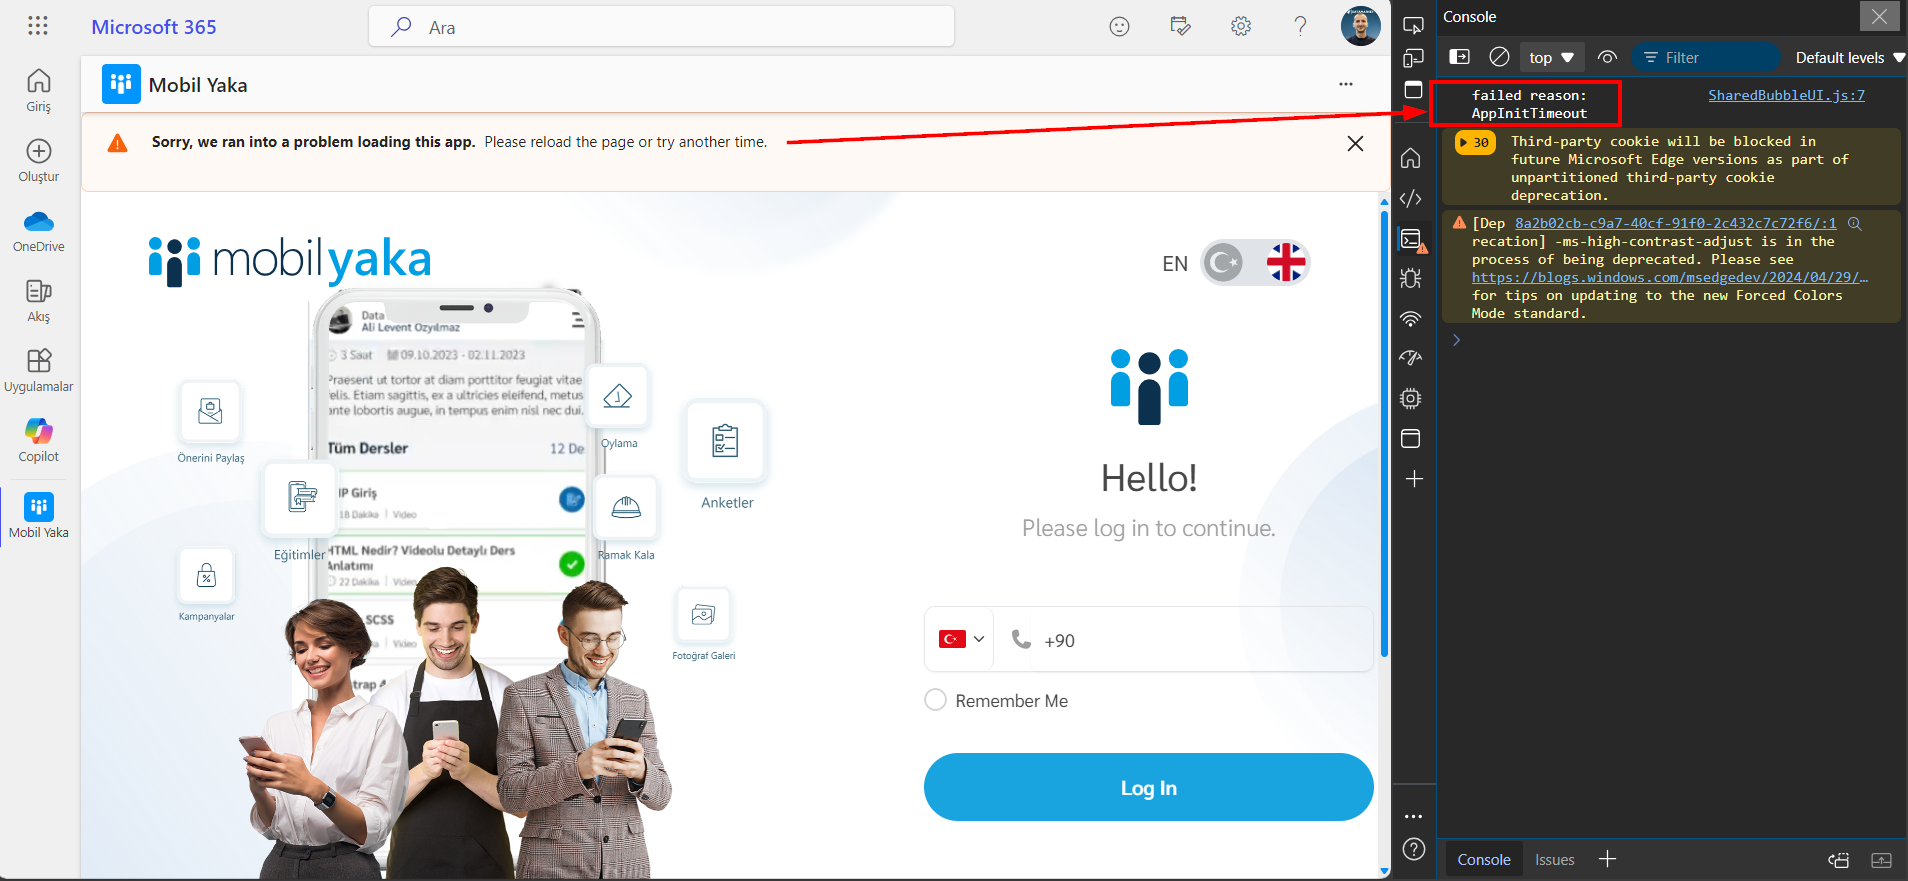1908x881 pixels.
Task: Open DevTools more options ellipsis
Action: [1413, 817]
